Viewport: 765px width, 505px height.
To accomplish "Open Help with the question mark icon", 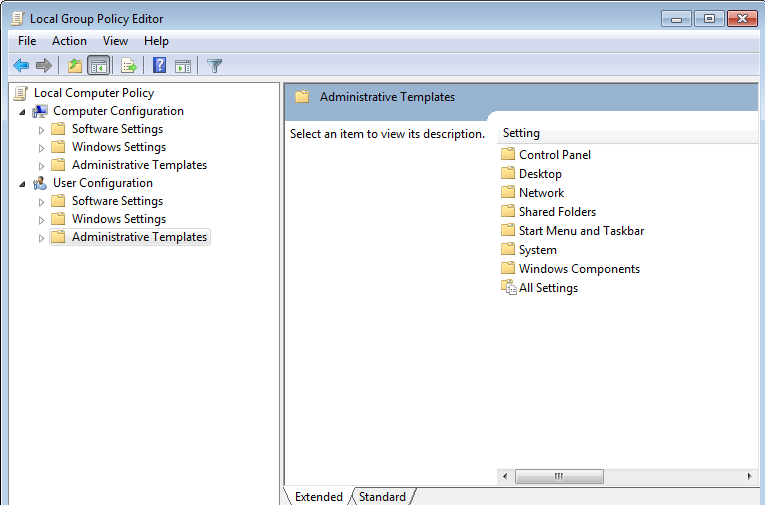I will pyautogui.click(x=160, y=65).
